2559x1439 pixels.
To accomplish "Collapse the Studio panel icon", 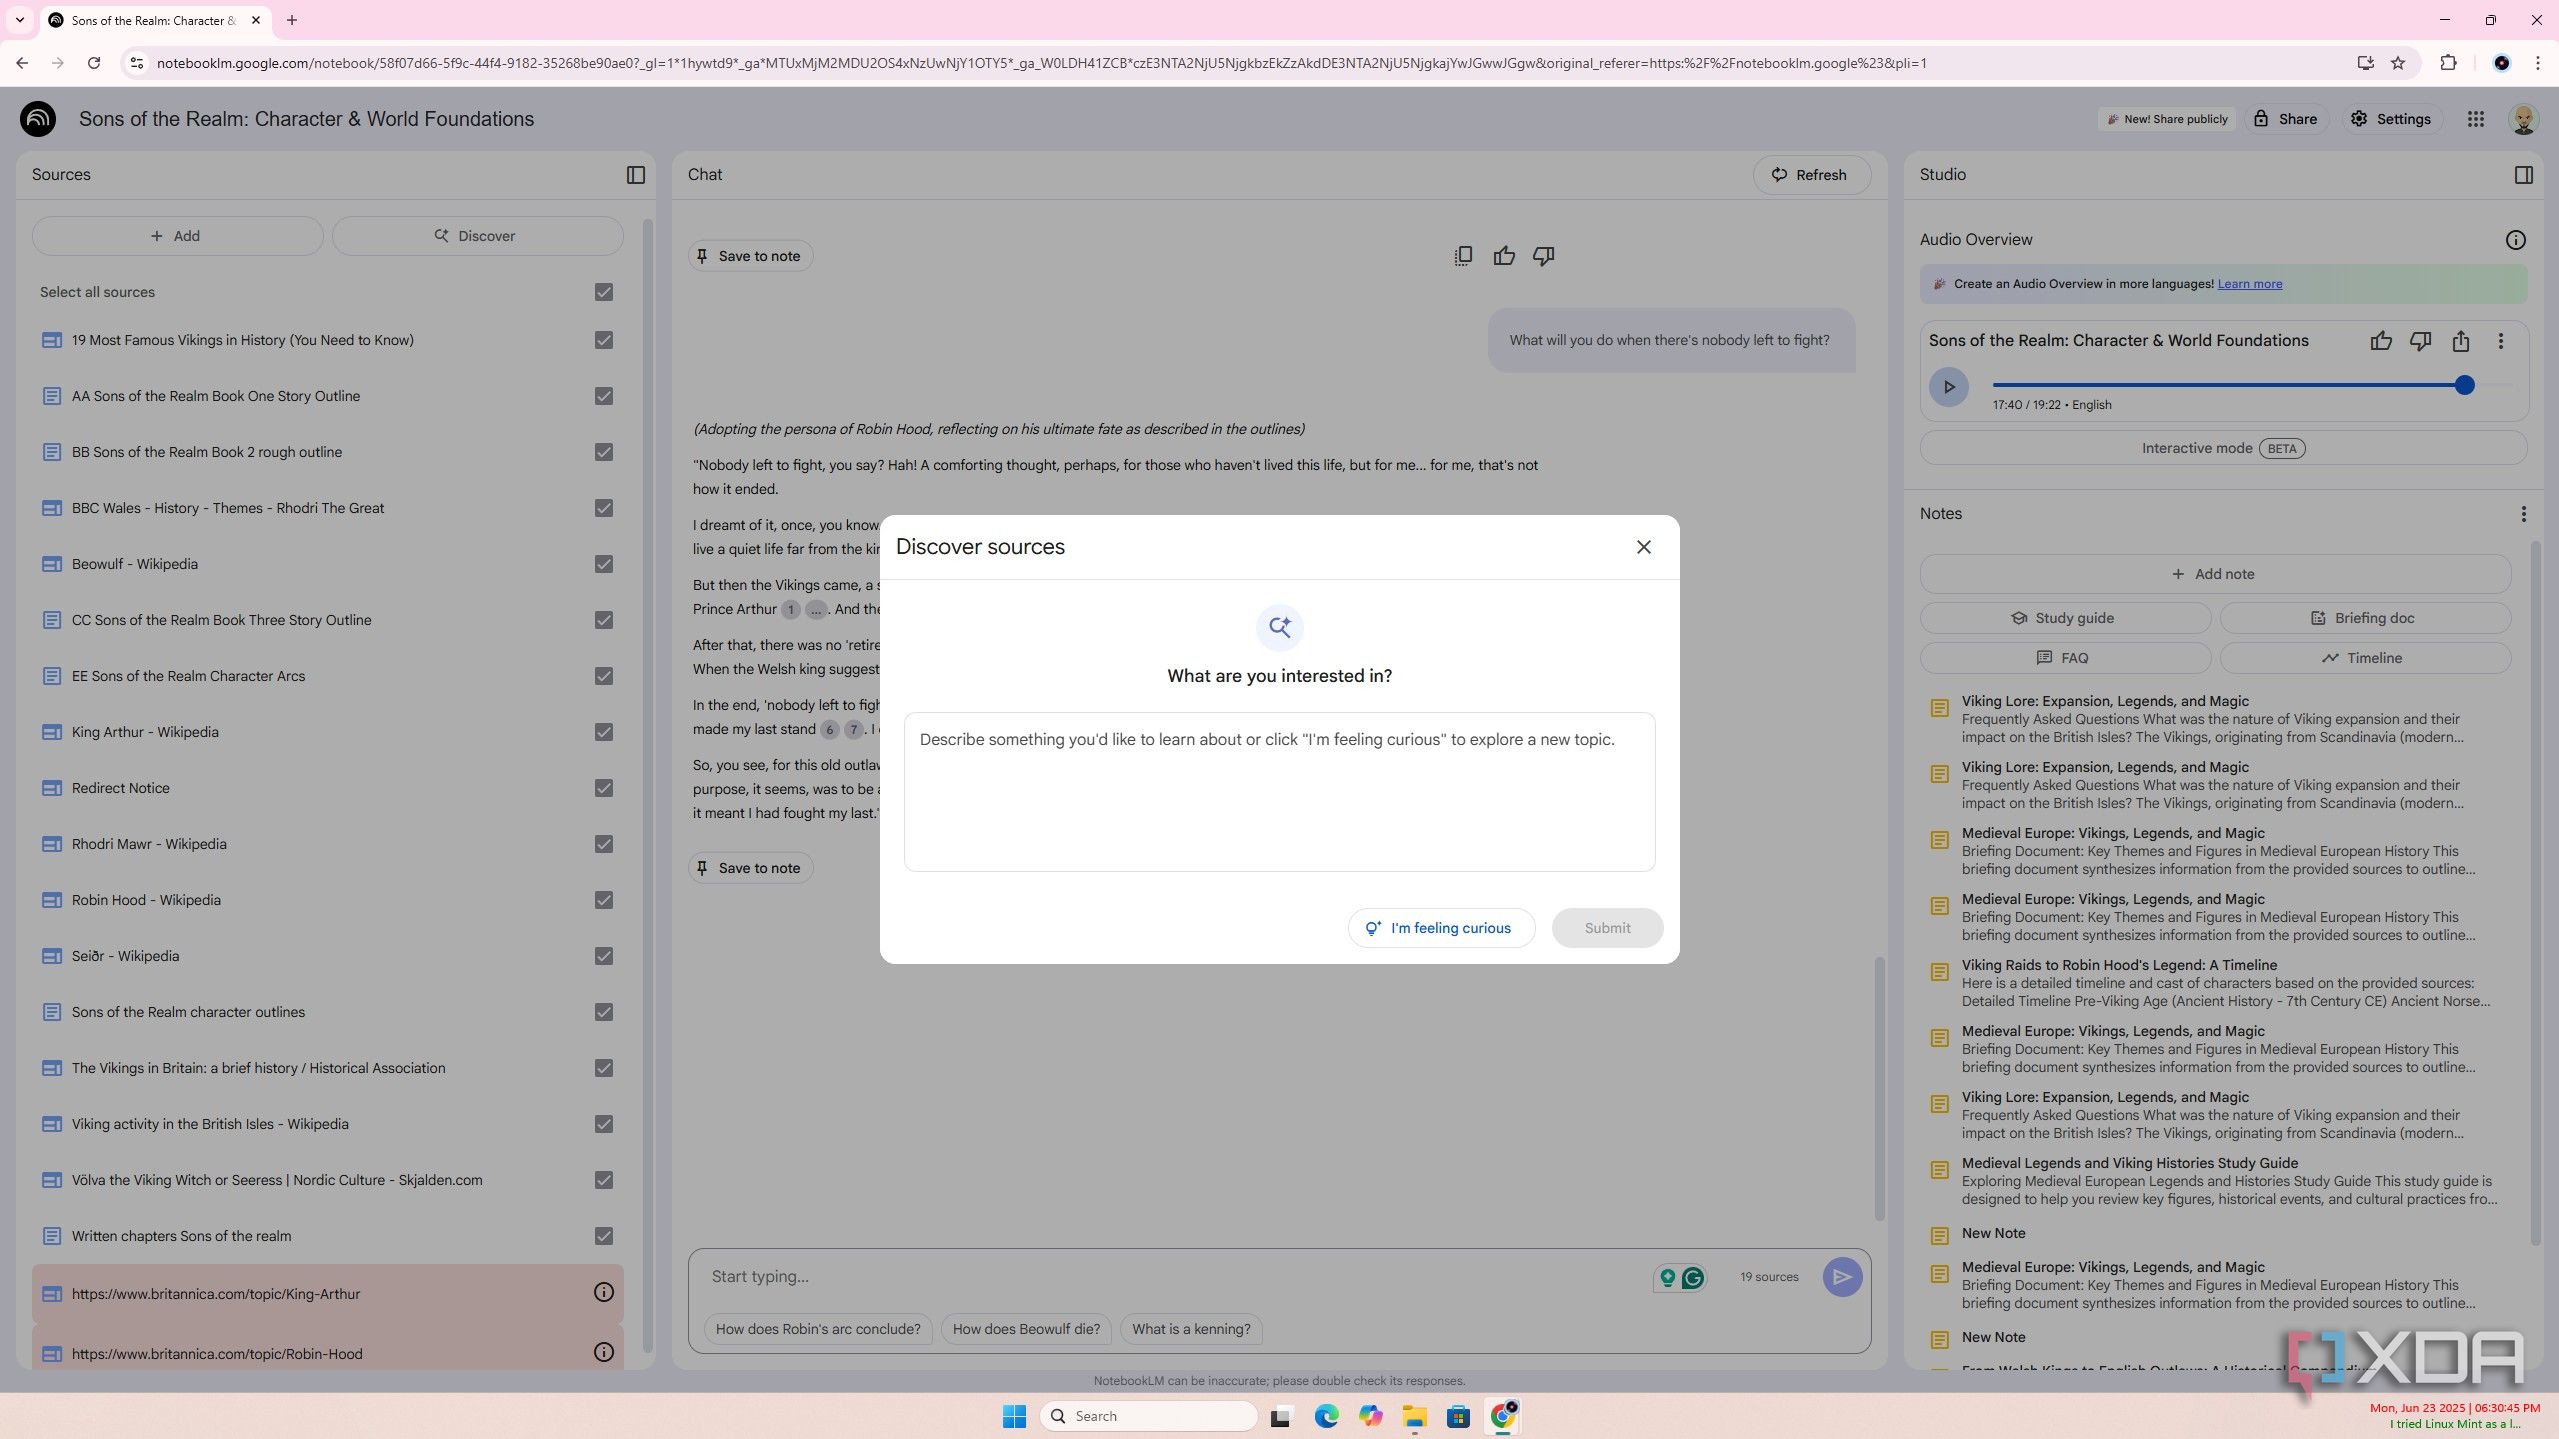I will click(2523, 175).
